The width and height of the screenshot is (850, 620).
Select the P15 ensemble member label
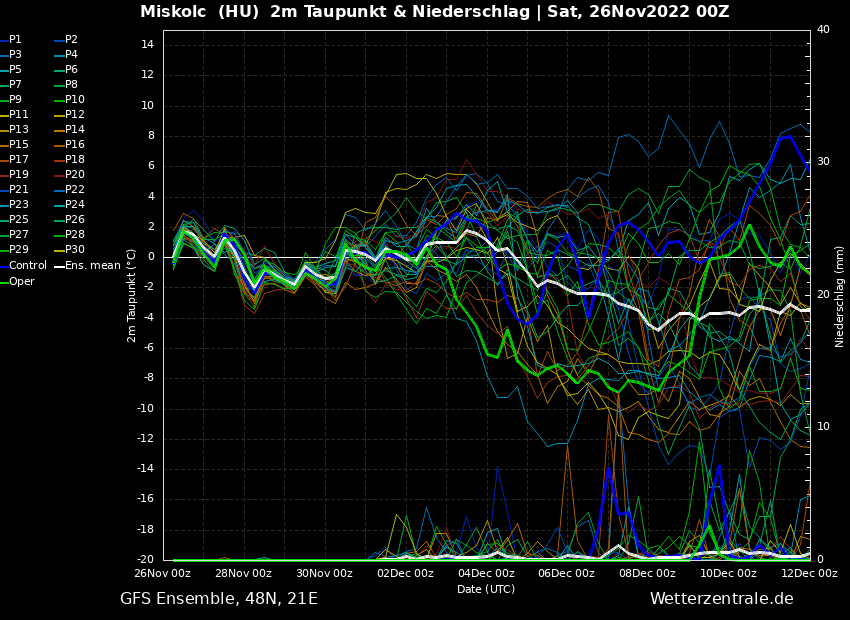tap(19, 145)
